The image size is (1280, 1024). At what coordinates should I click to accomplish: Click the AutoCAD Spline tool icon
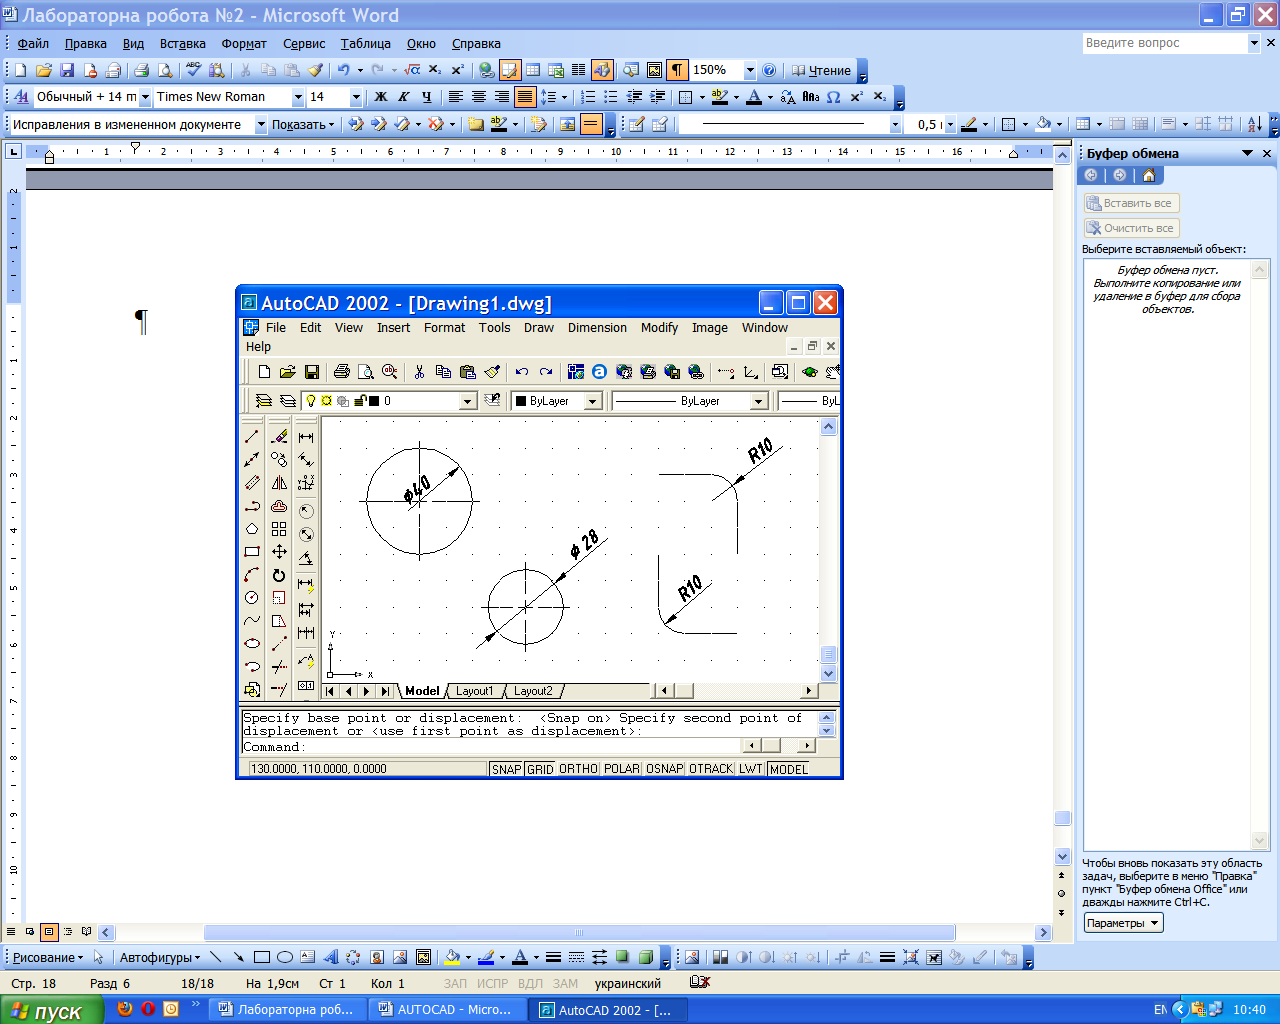(x=252, y=621)
